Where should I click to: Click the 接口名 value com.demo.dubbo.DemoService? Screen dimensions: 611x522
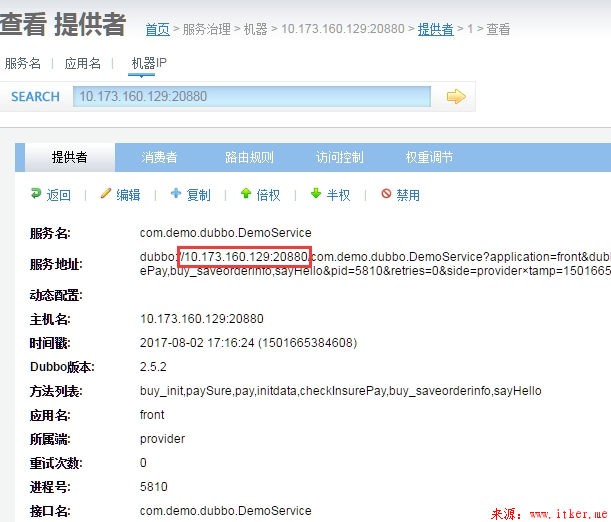pos(226,511)
